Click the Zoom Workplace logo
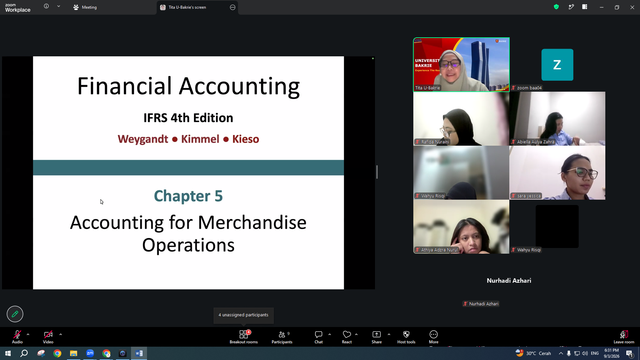Screen dimensions: 640x360 click(18, 7)
